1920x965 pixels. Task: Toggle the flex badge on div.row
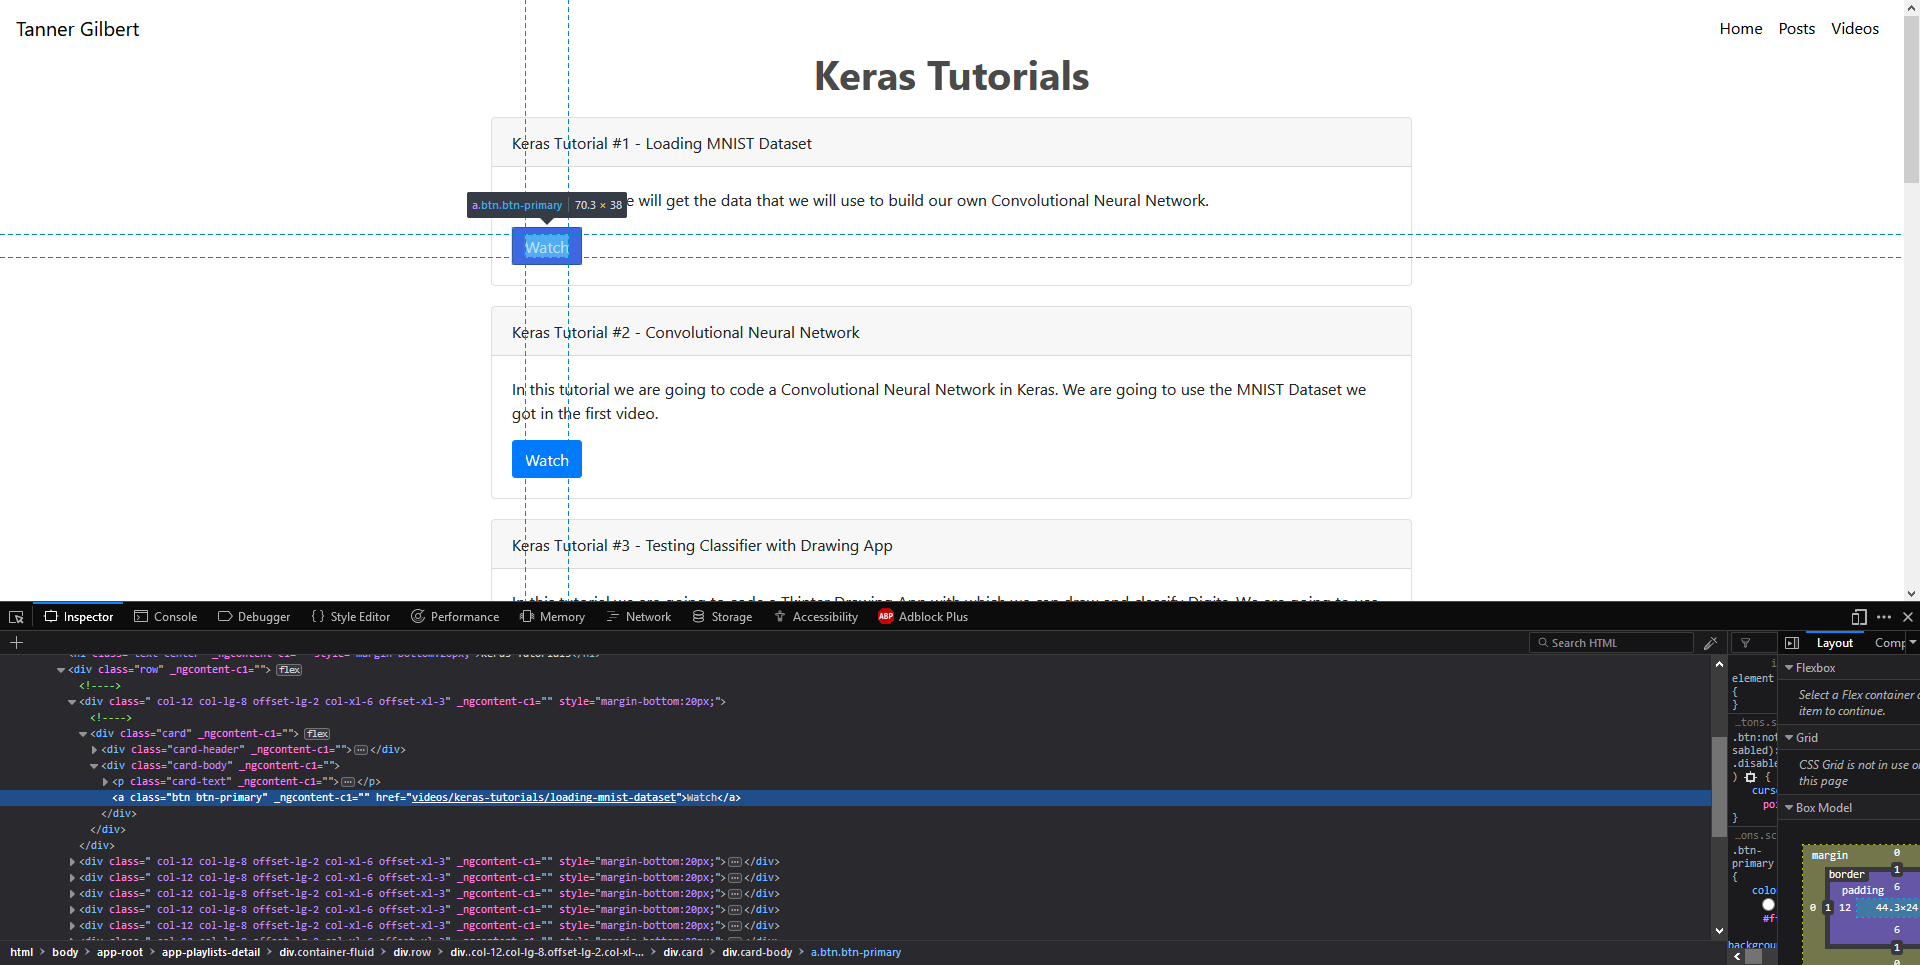pyautogui.click(x=289, y=670)
